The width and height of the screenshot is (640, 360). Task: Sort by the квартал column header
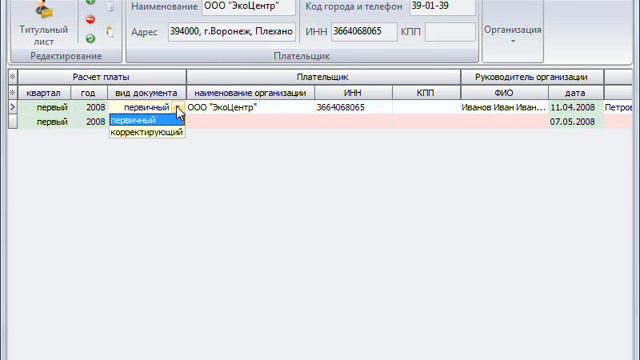44,93
